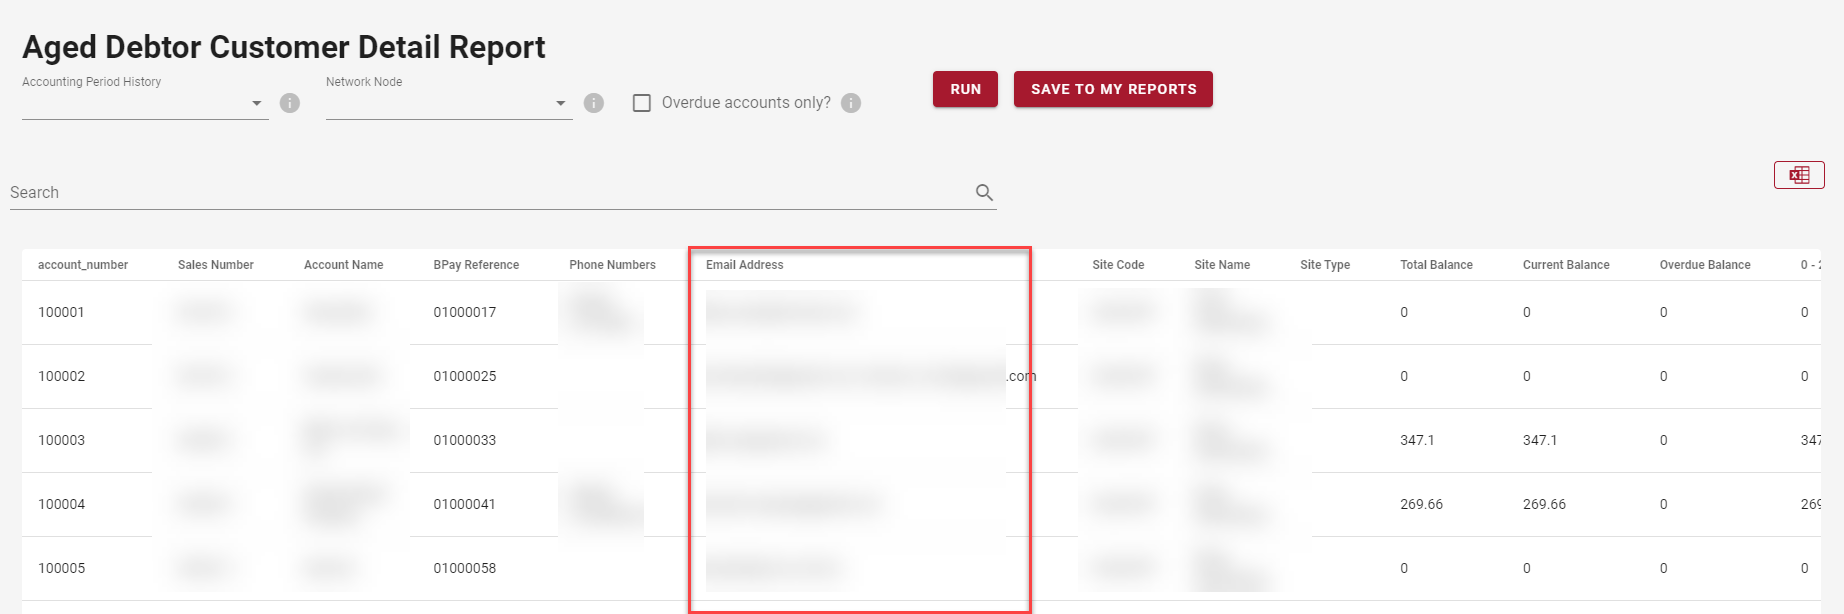Click Total Balance 347.1 in row 100003
1844x614 pixels.
[x=1417, y=440]
